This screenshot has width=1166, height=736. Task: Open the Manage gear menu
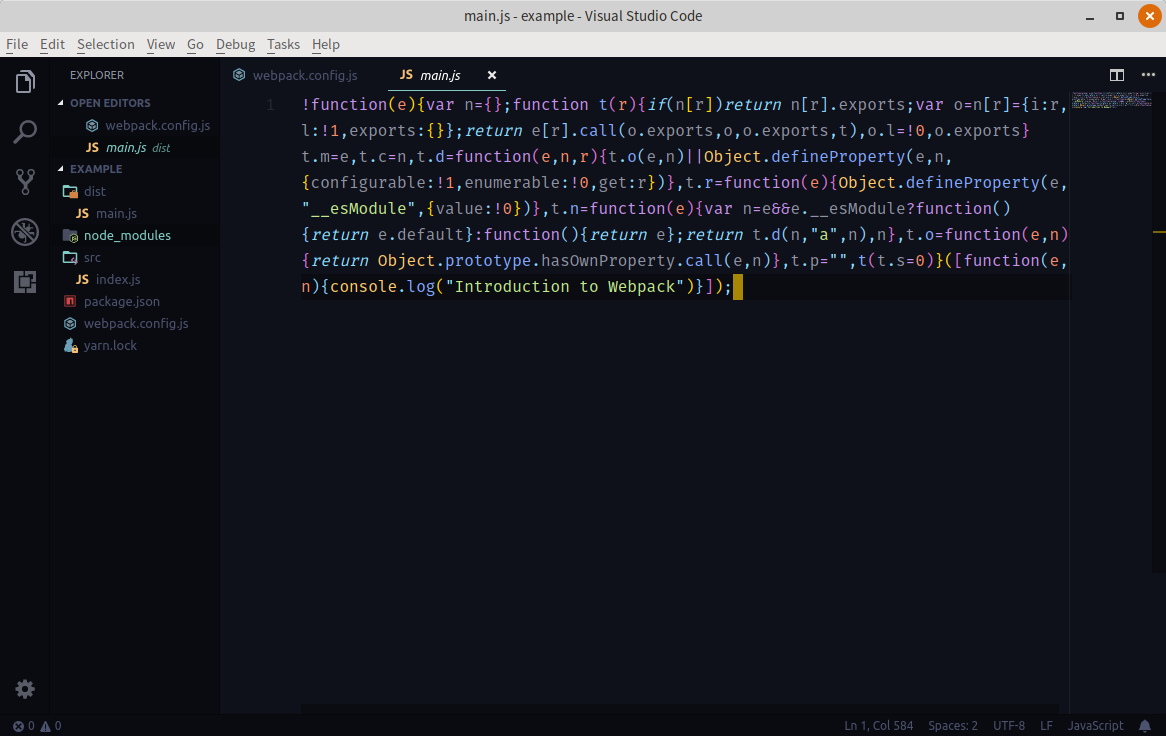[x=25, y=689]
